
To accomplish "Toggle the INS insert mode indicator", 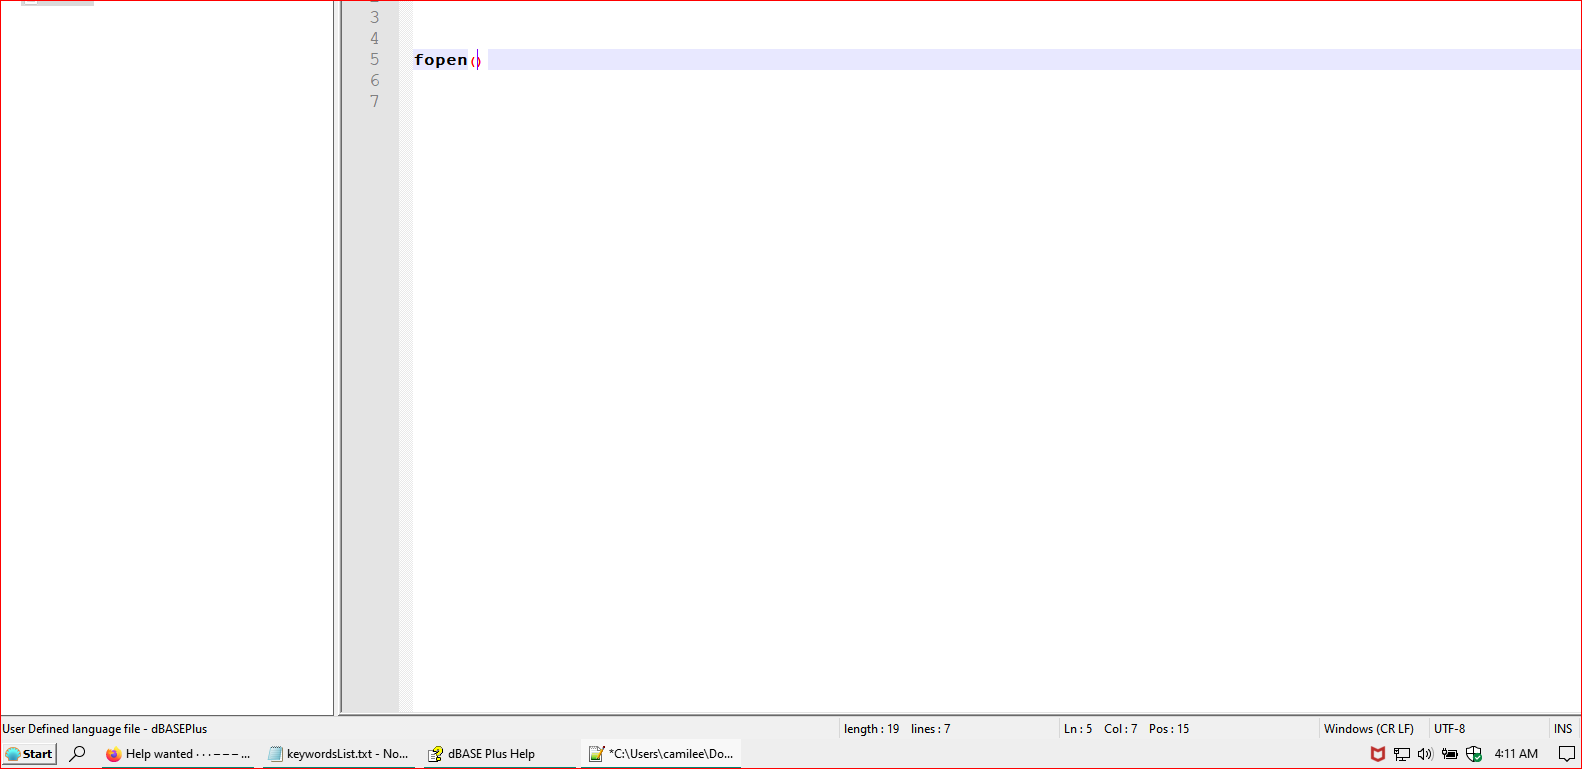I will click(x=1563, y=729).
